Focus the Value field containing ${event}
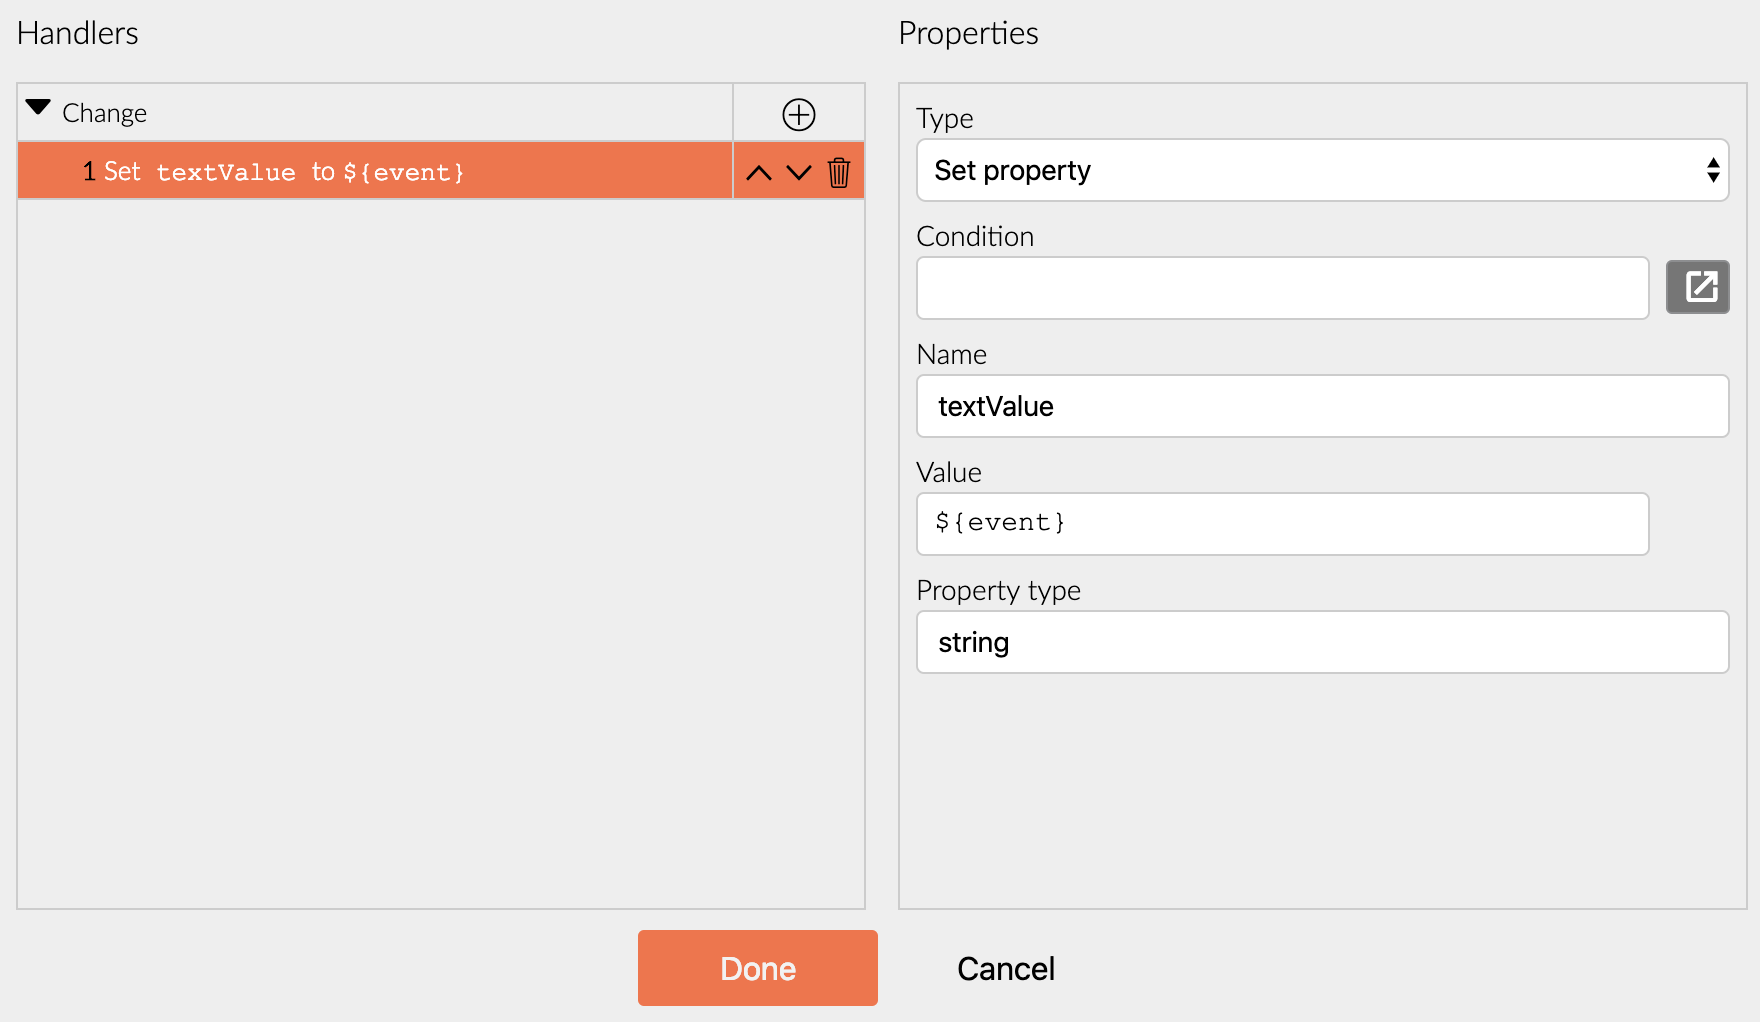The image size is (1760, 1022). (x=1282, y=524)
